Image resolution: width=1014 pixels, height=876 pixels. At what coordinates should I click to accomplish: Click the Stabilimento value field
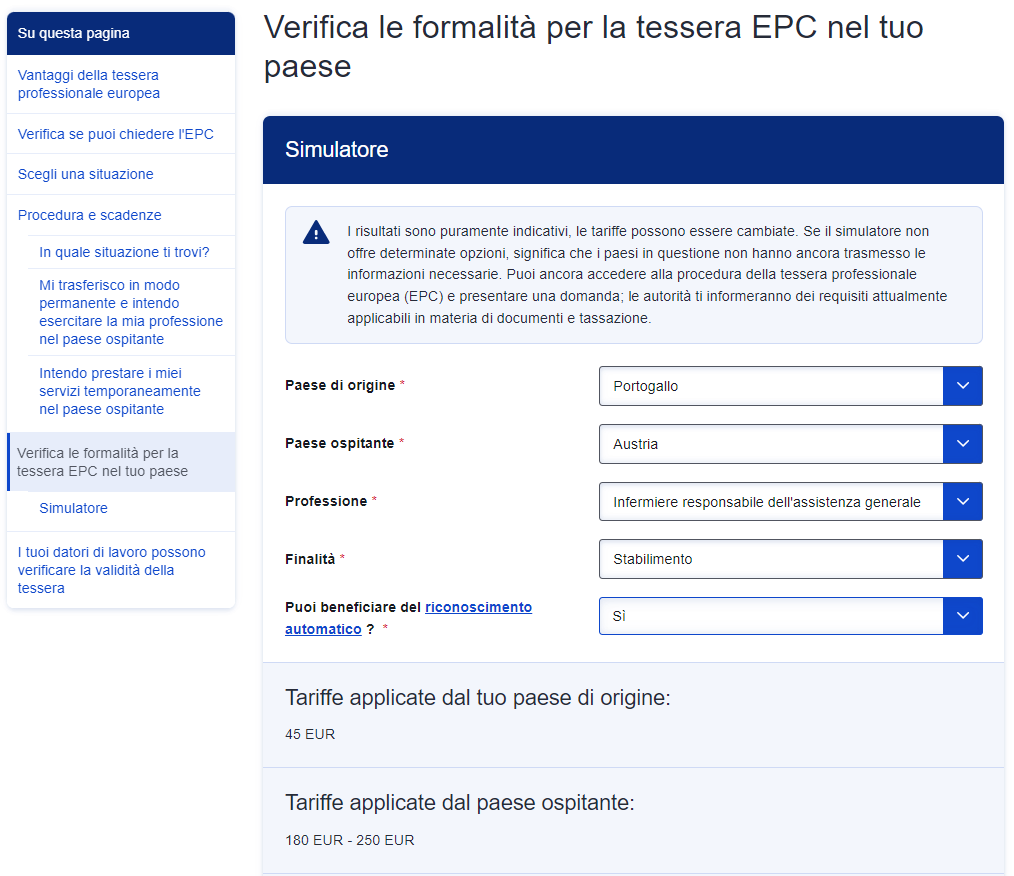coord(770,559)
